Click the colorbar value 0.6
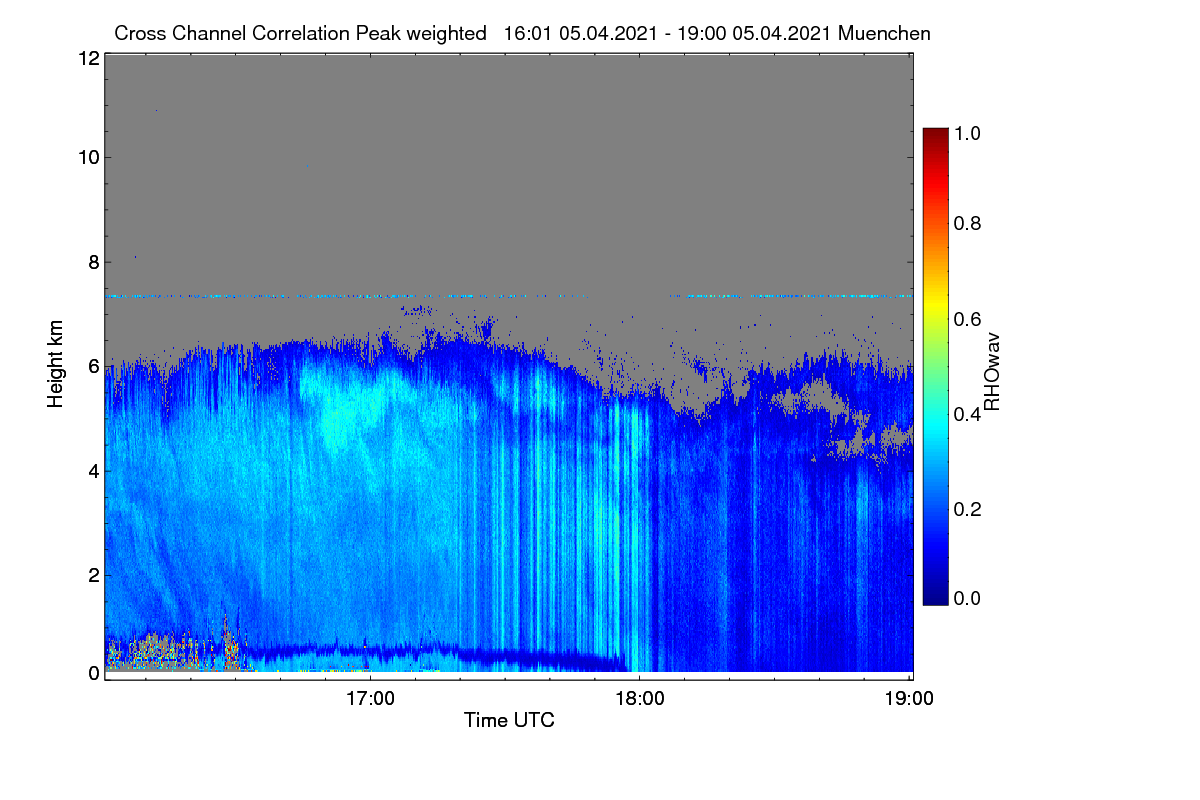 [x=967, y=319]
